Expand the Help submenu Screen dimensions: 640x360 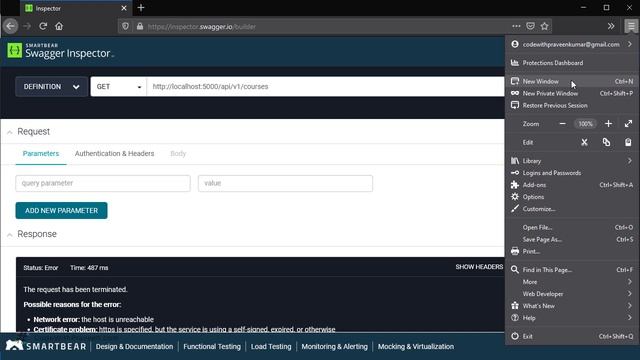(572, 318)
